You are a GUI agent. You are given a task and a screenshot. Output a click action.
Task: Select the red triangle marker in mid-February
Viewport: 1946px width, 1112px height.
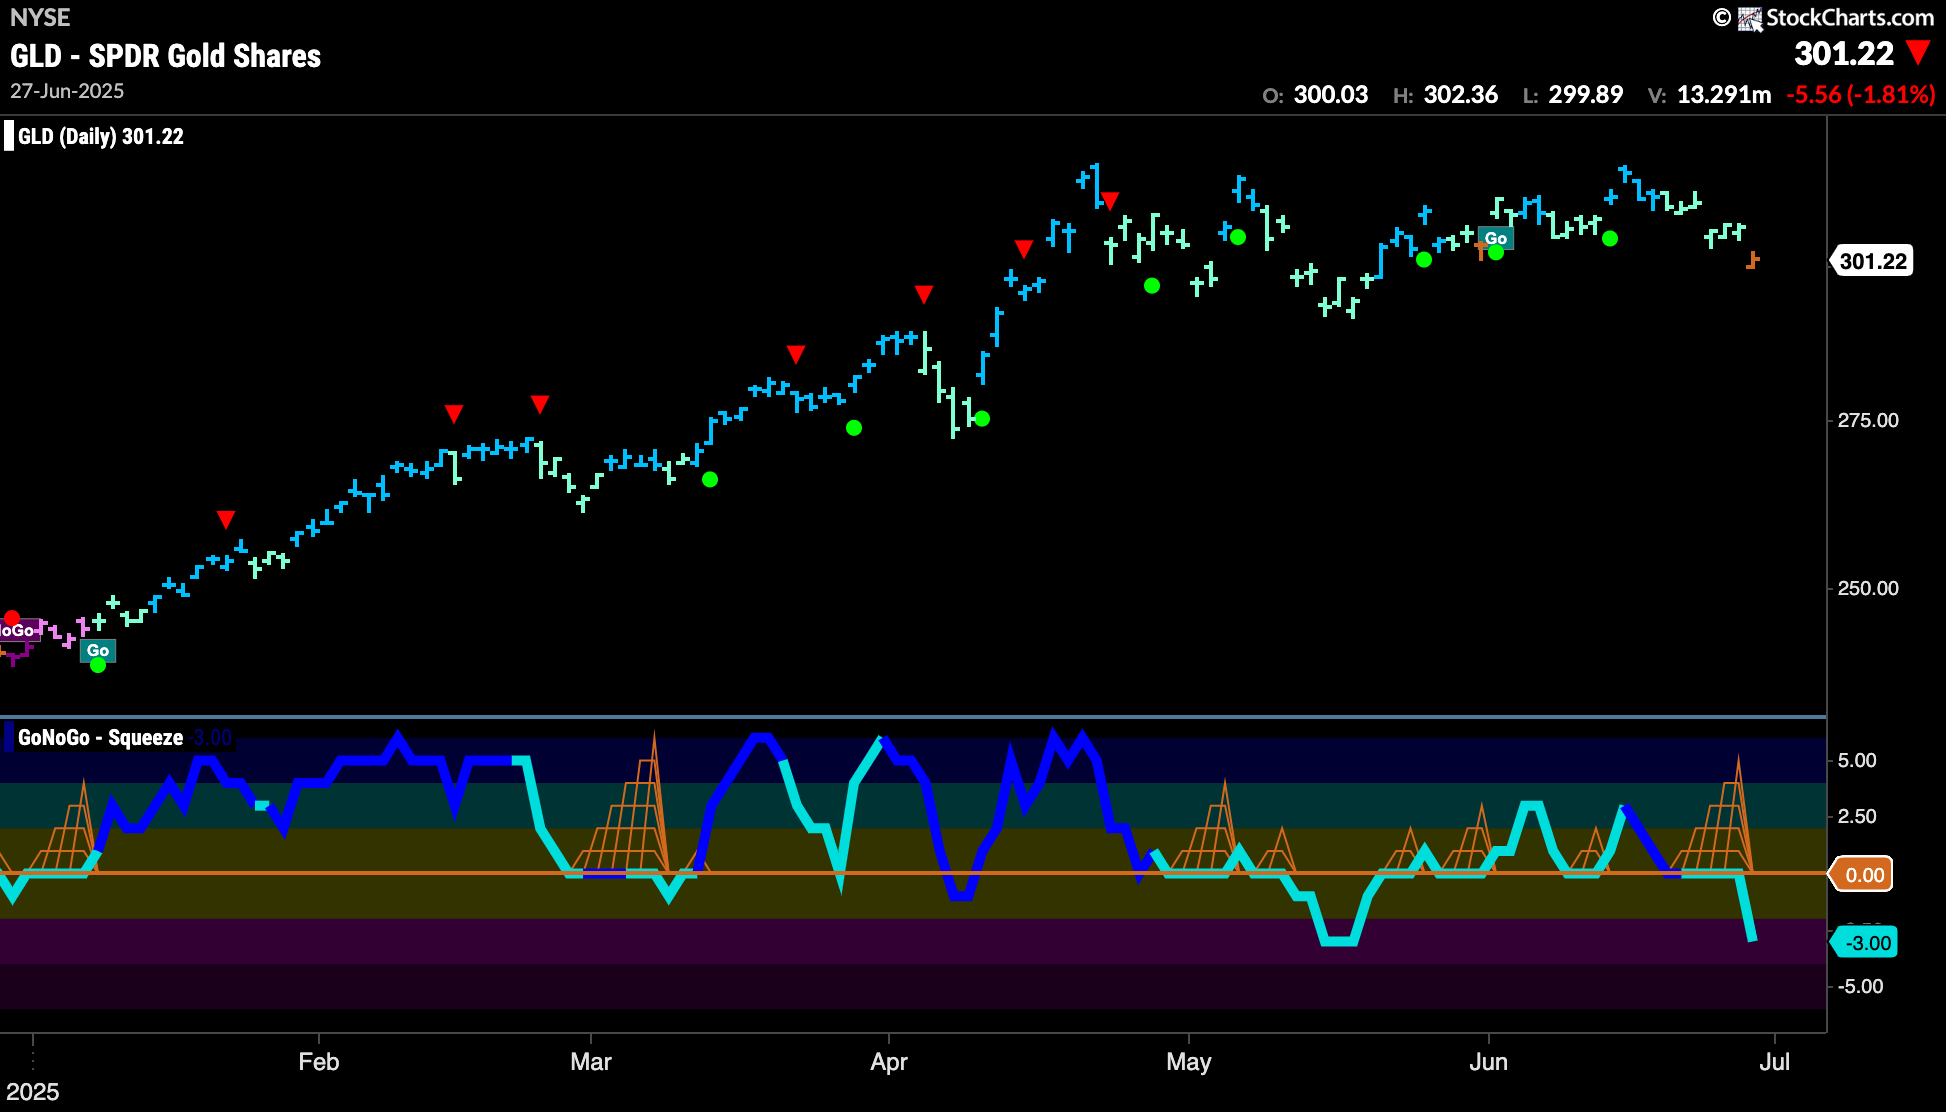pos(454,413)
